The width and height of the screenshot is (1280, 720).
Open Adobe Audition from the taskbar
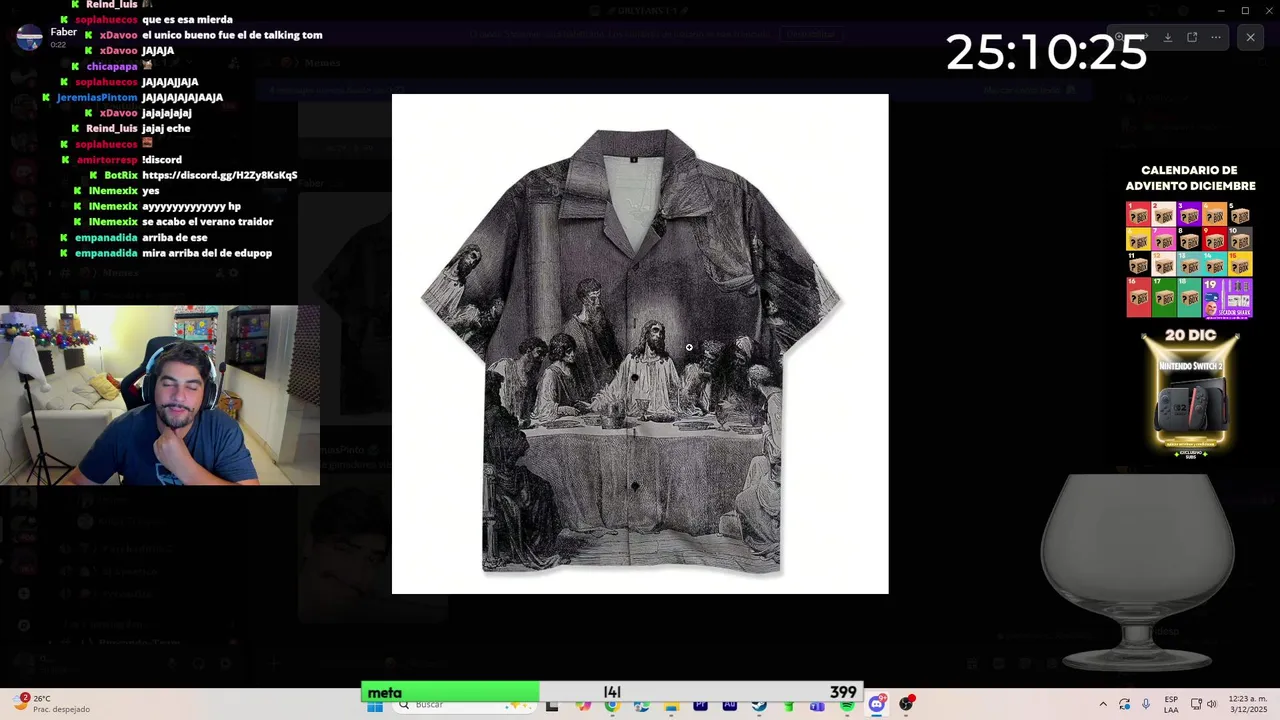pyautogui.click(x=730, y=705)
